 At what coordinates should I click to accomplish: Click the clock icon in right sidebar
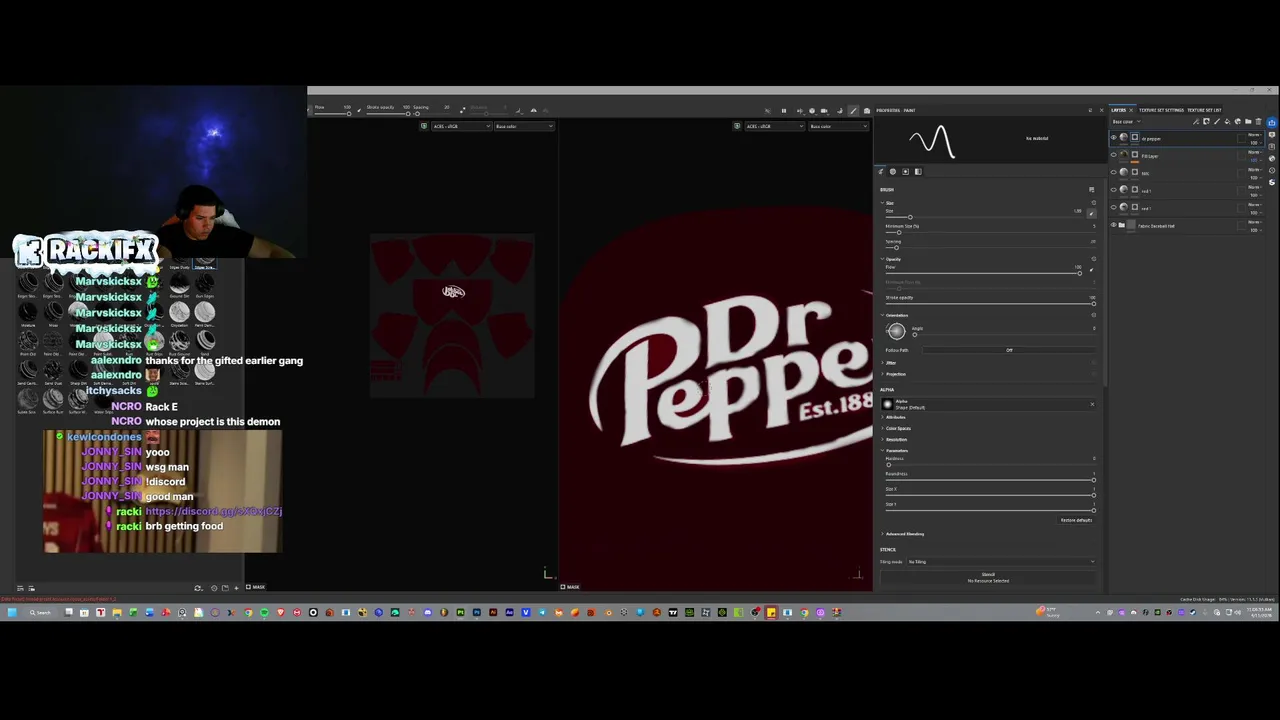(1272, 170)
